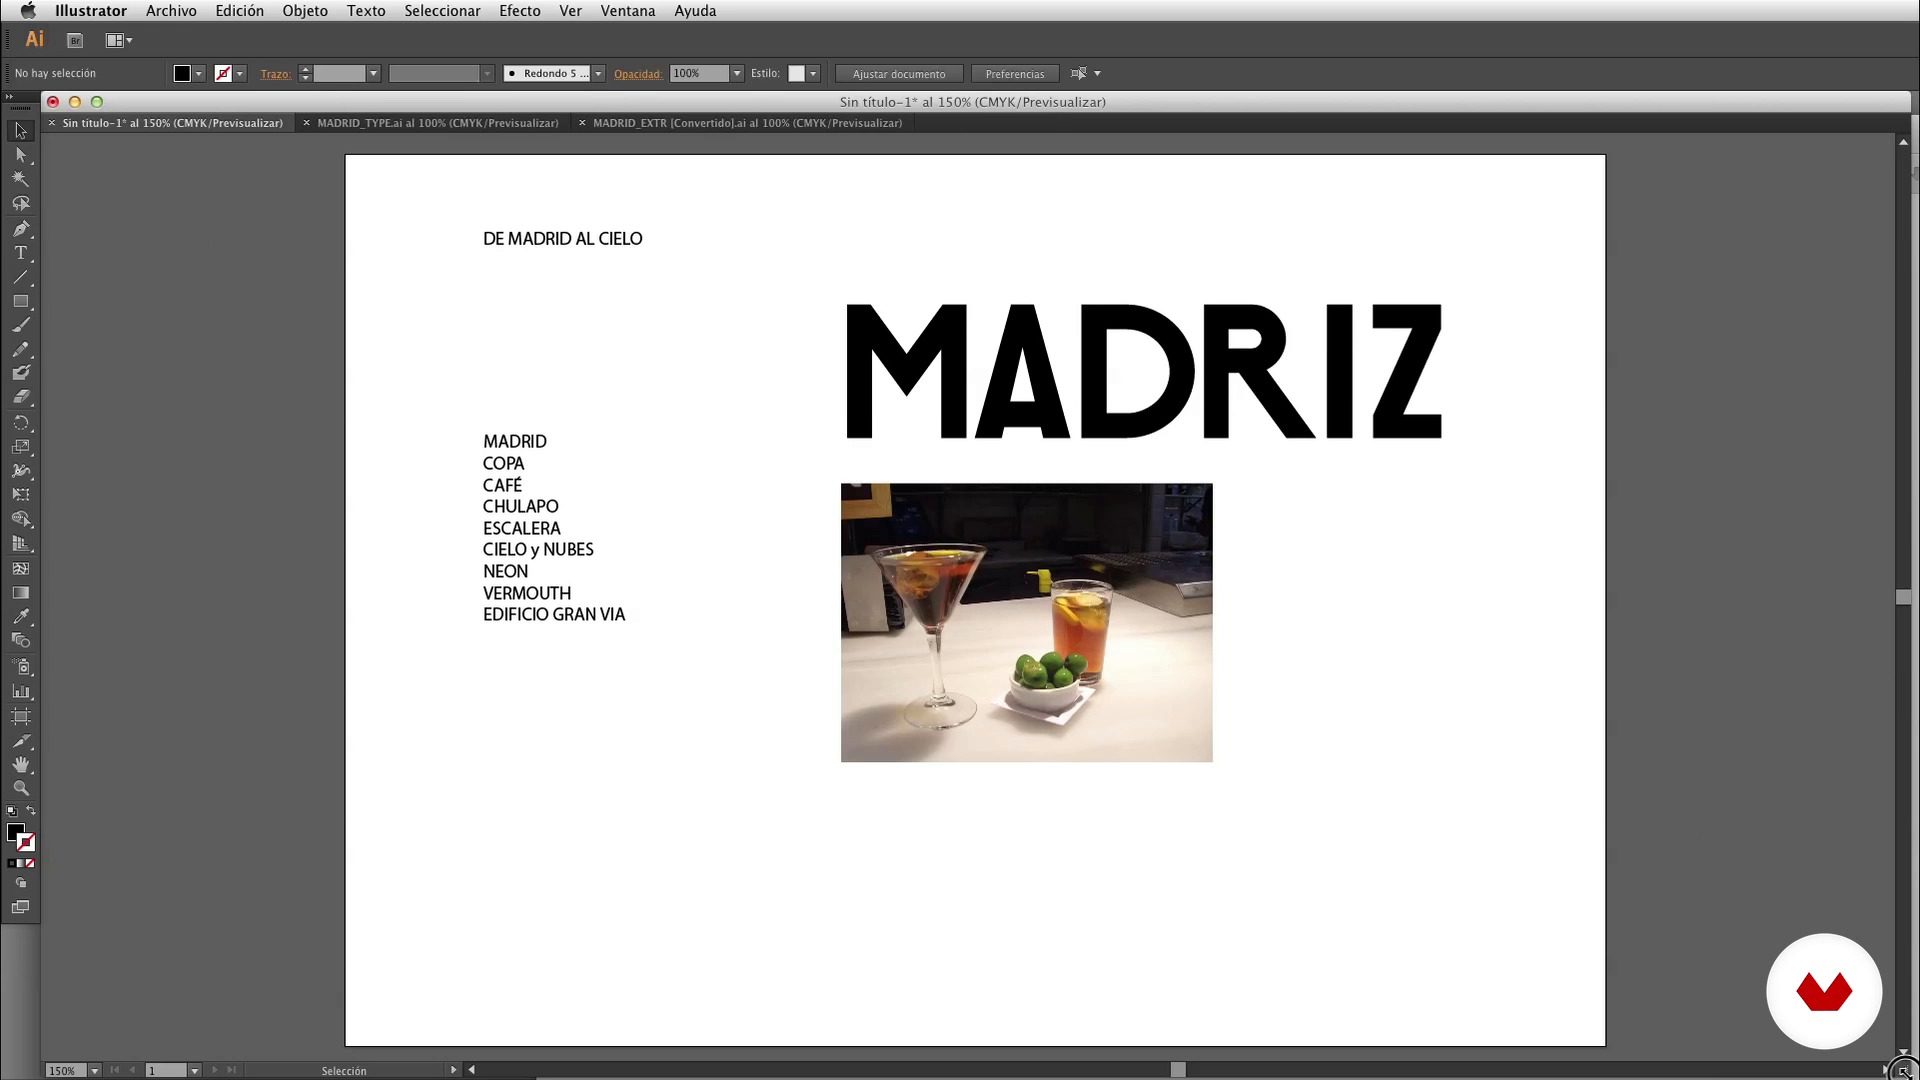
Task: Choose the Symbol Sprayer tool
Action: 21,667
